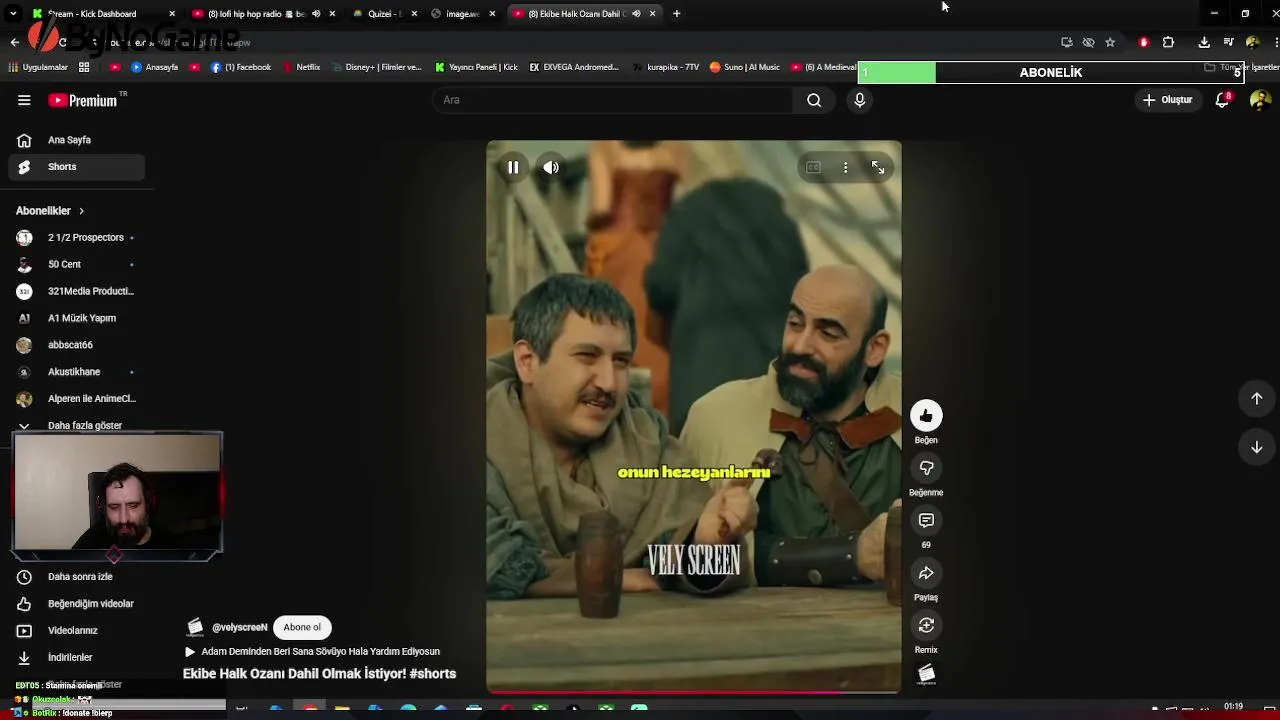Open the @velyscreeN channel link

pos(240,627)
